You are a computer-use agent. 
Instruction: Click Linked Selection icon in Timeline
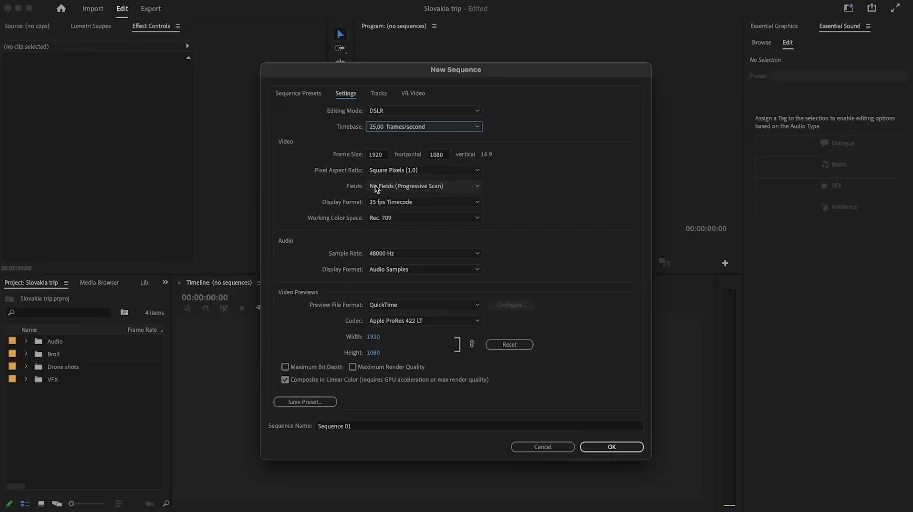224,309
